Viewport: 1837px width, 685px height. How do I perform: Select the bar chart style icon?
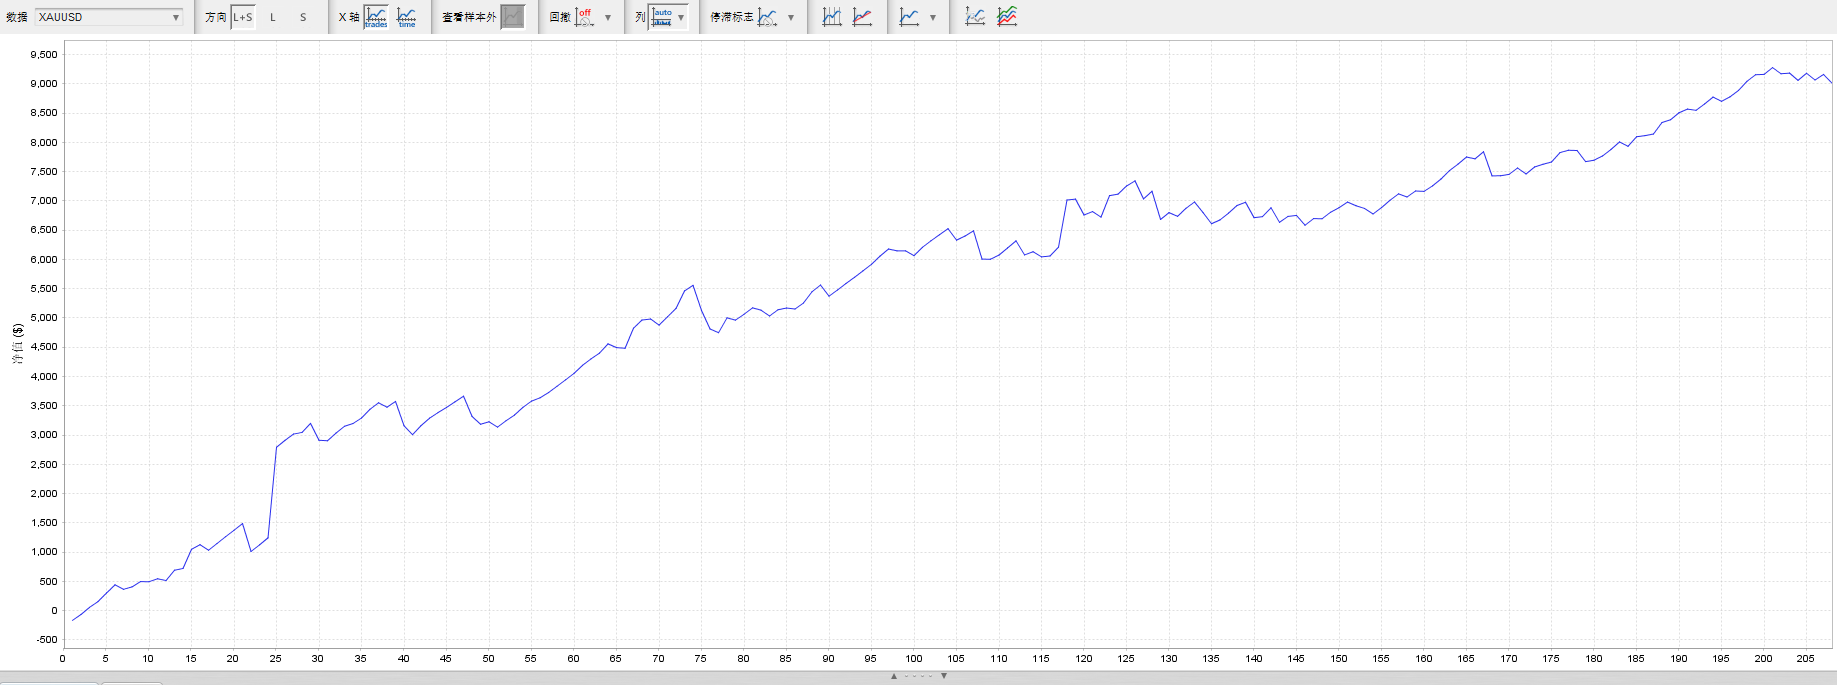(x=832, y=17)
